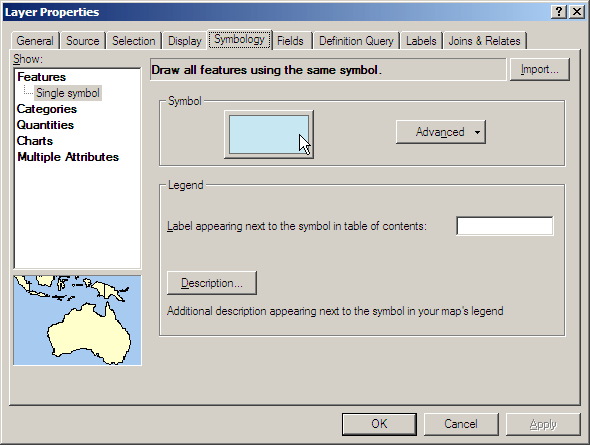This screenshot has height=445, width=590.
Task: Close the Layer Properties dialog
Action: [576, 12]
